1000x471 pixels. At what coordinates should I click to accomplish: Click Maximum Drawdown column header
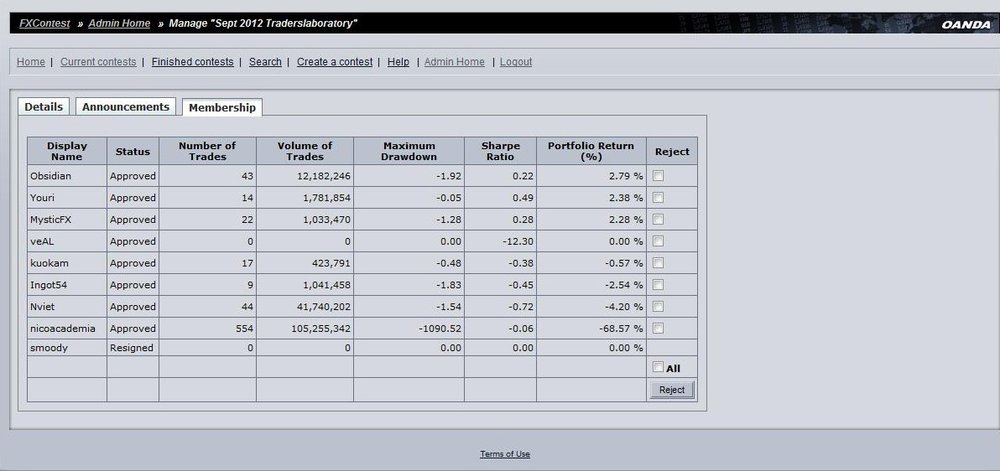(x=409, y=150)
